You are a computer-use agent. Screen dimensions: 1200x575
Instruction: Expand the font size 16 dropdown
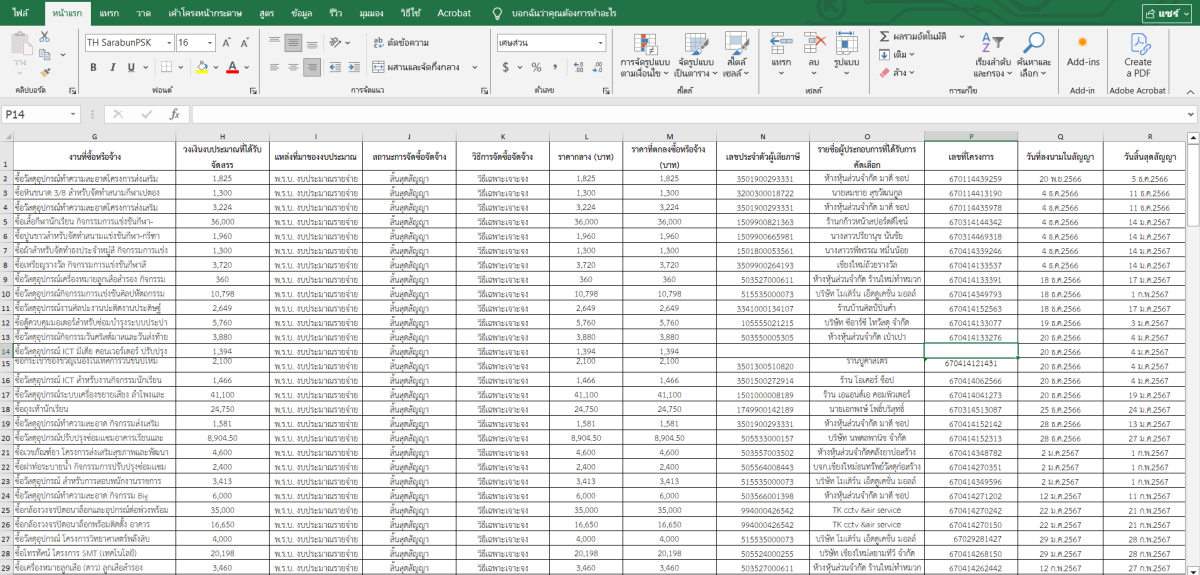pos(209,43)
